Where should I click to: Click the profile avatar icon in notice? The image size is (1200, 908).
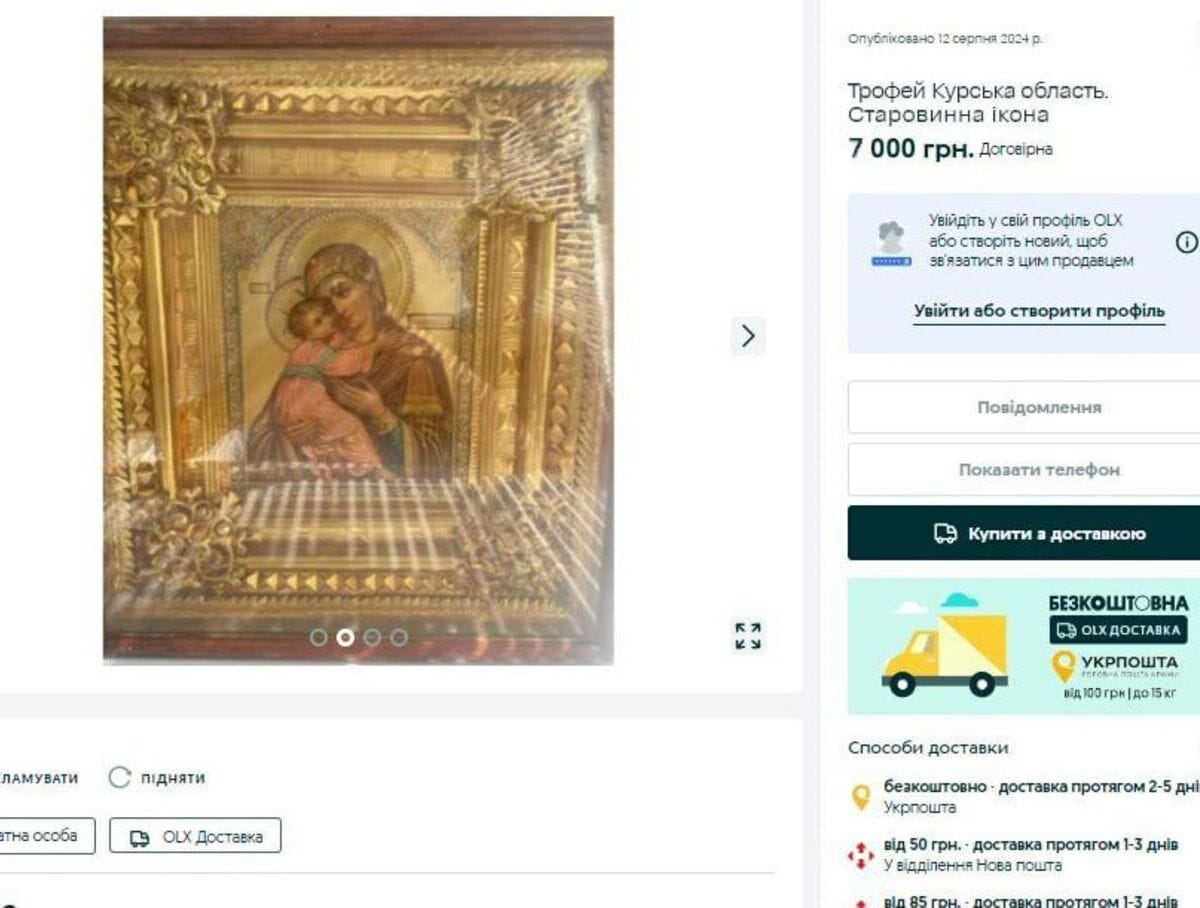(891, 243)
